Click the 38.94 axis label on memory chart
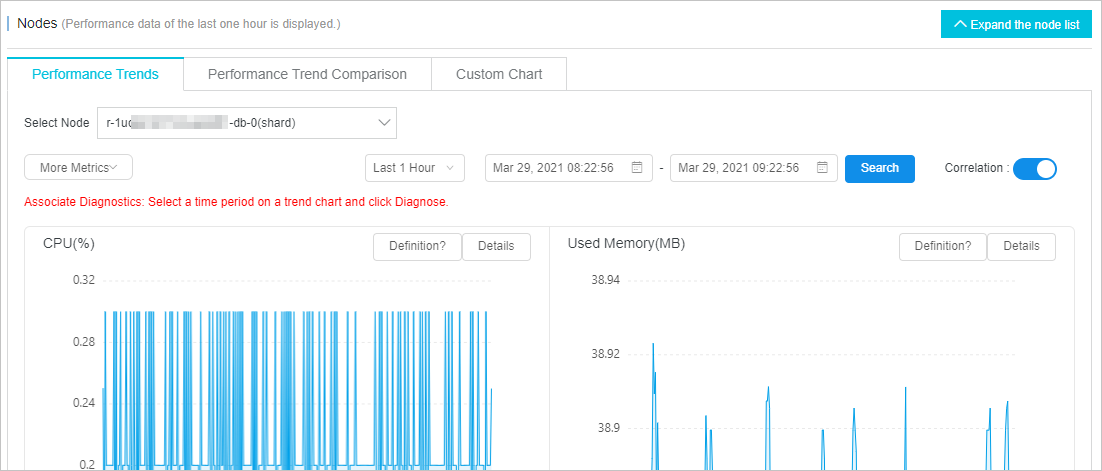This screenshot has width=1102, height=471. pyautogui.click(x=606, y=280)
